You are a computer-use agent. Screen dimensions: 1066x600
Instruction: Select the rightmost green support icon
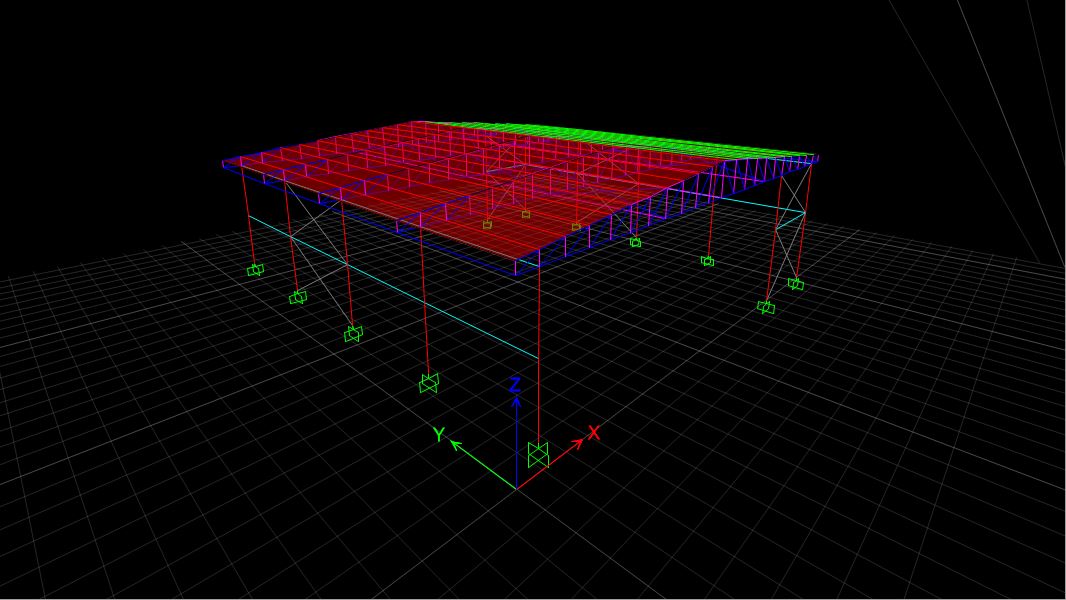795,284
